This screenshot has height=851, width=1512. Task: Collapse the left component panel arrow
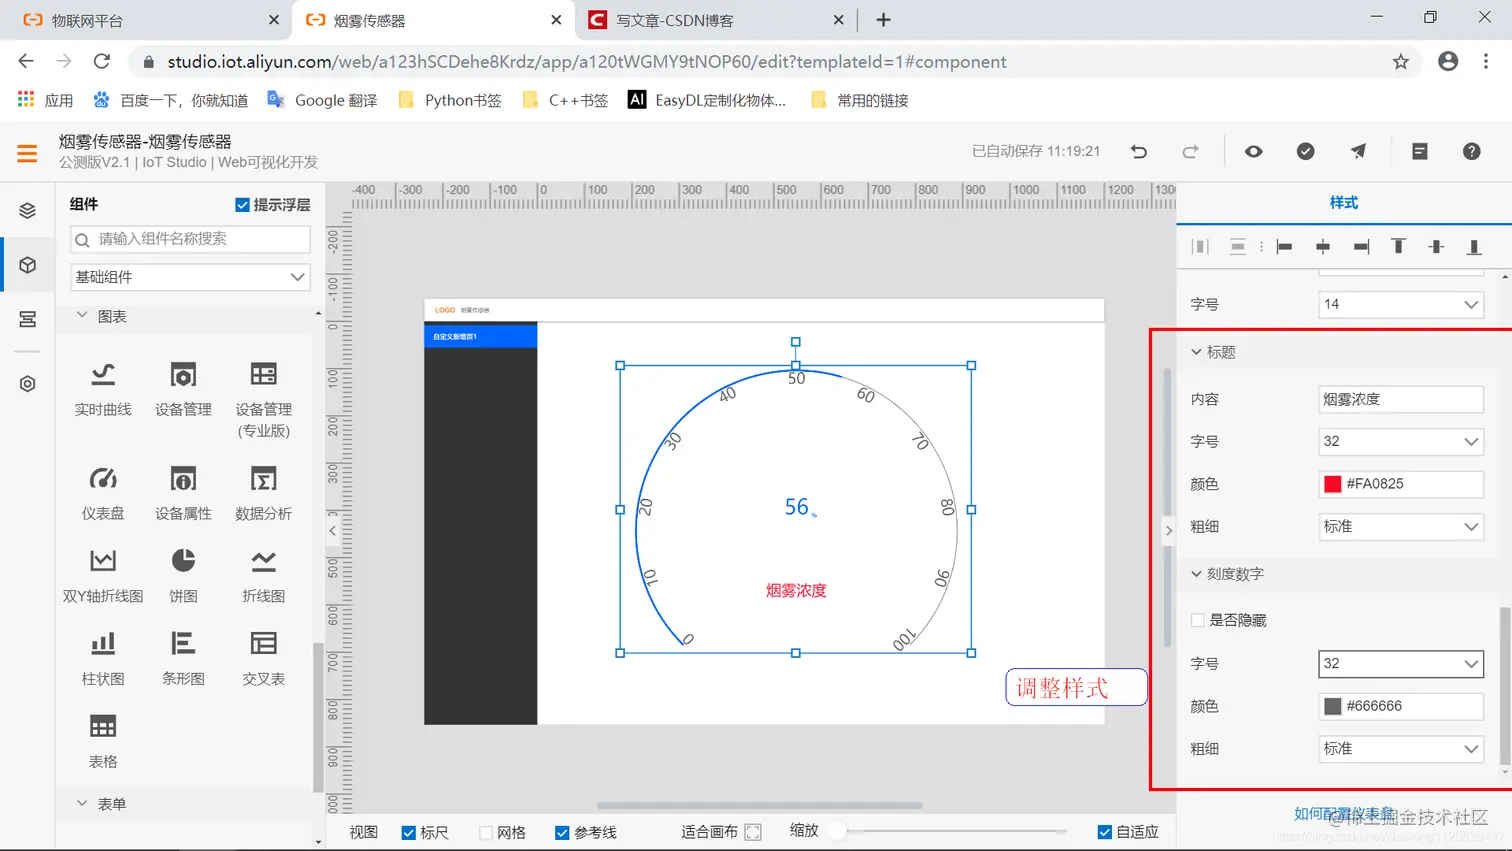(333, 531)
